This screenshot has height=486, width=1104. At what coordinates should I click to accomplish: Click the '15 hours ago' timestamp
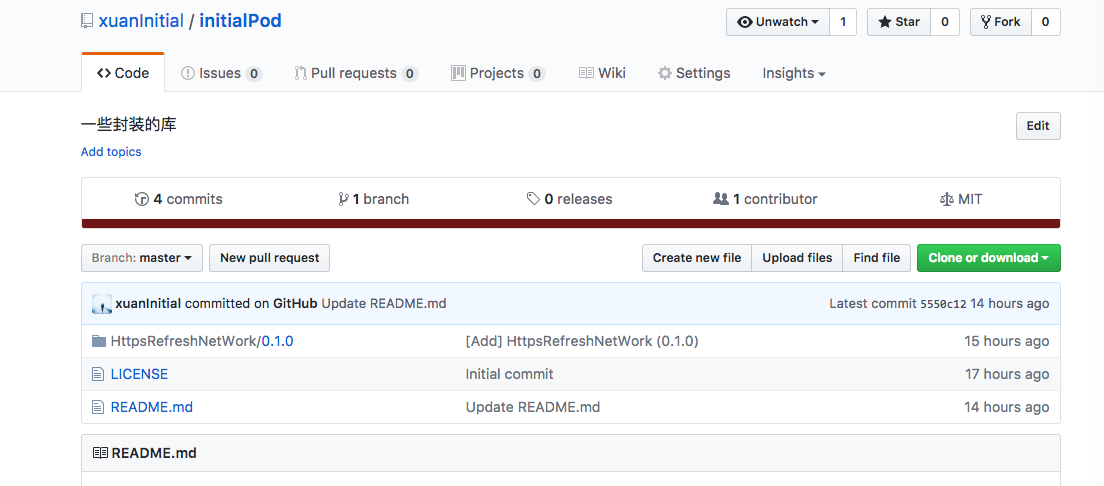tap(1006, 342)
